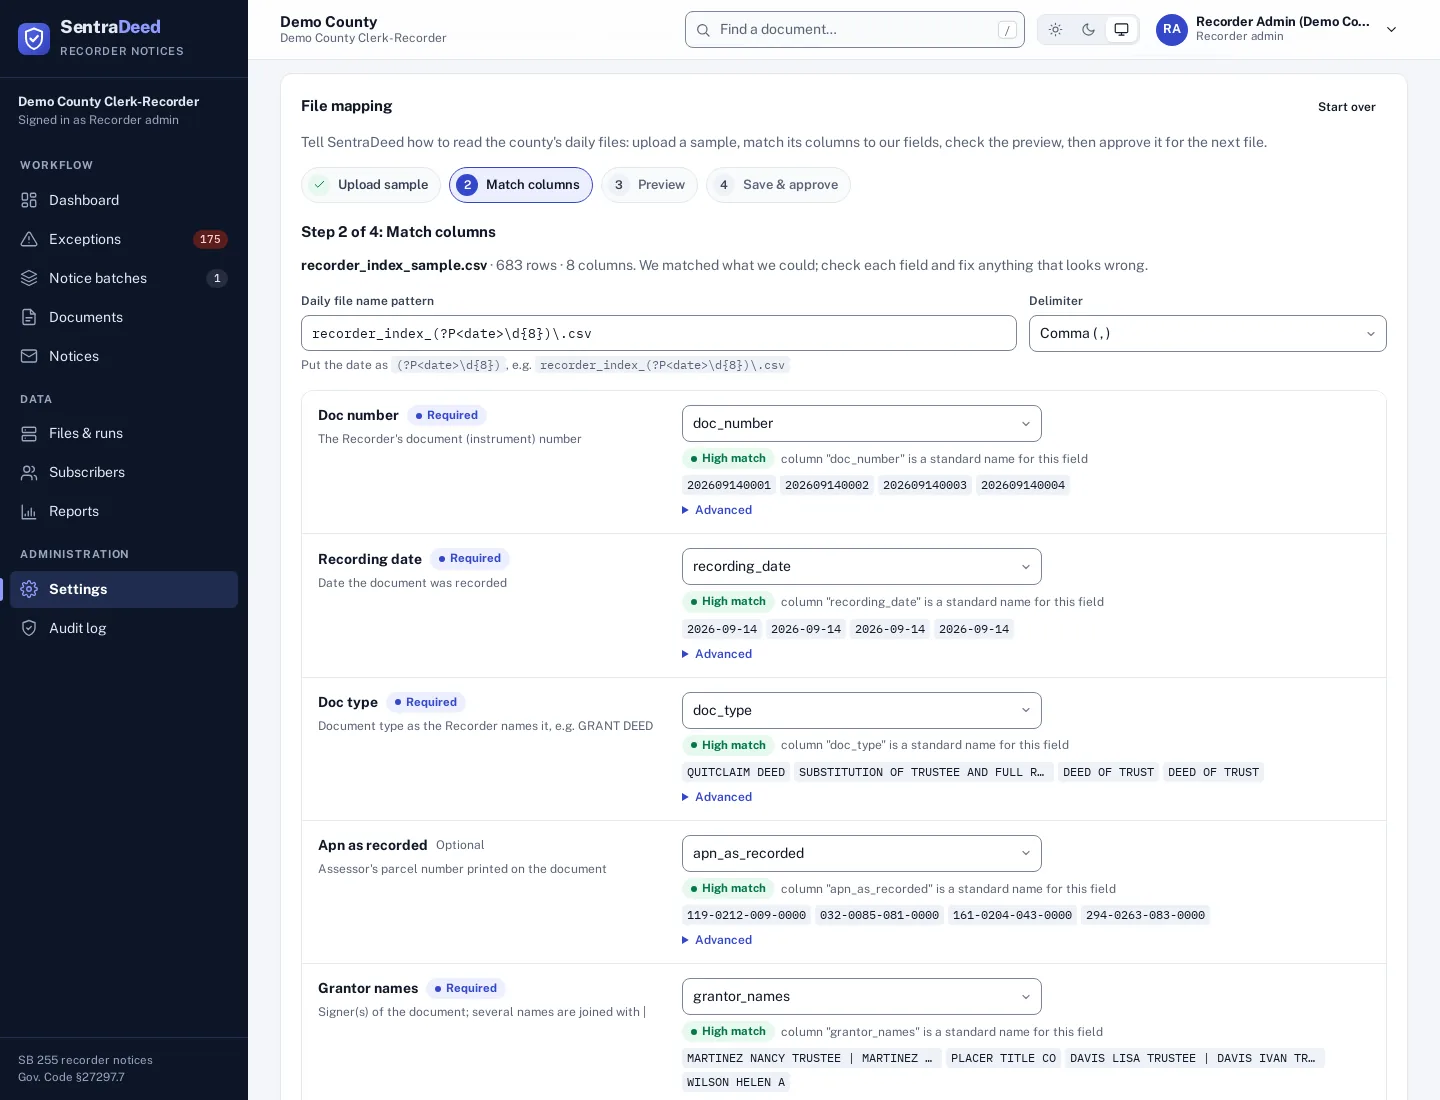
Task: Open the doc_number column dropdown
Action: tap(862, 423)
